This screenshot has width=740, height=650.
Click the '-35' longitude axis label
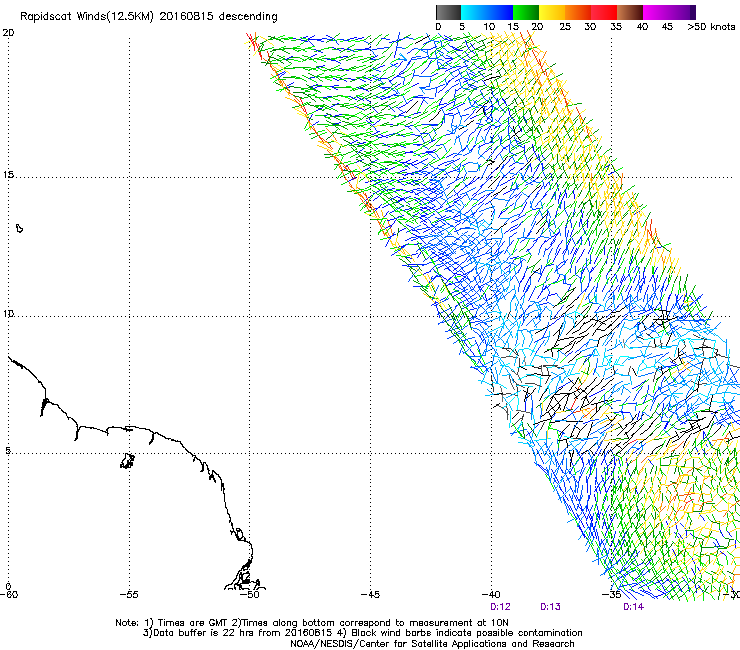[x=611, y=594]
